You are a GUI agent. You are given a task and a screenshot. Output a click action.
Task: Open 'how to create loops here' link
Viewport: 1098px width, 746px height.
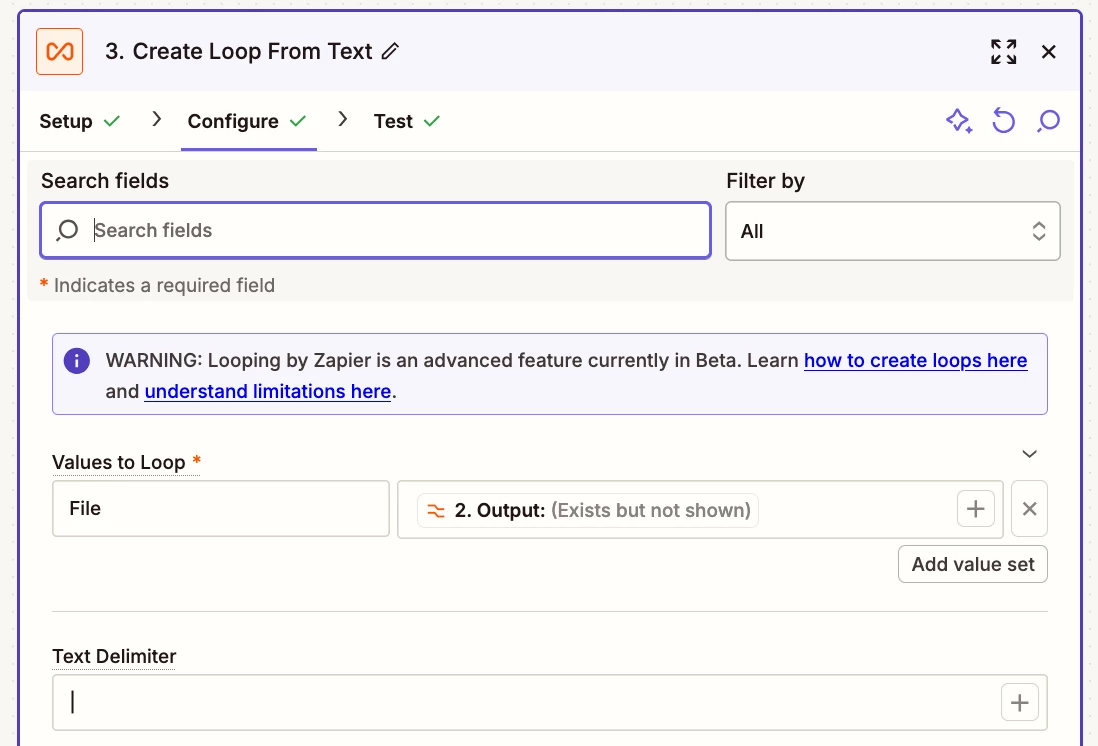click(x=915, y=360)
